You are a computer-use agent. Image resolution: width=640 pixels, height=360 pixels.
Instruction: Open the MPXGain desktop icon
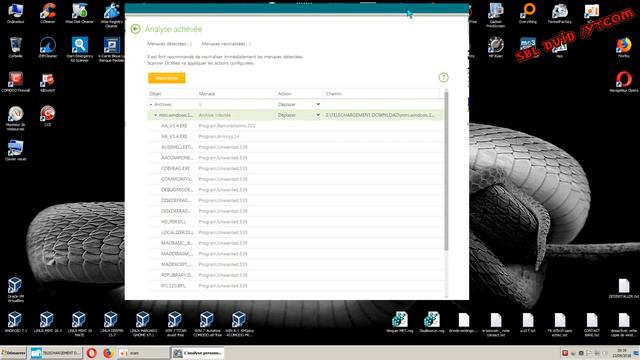point(496,47)
